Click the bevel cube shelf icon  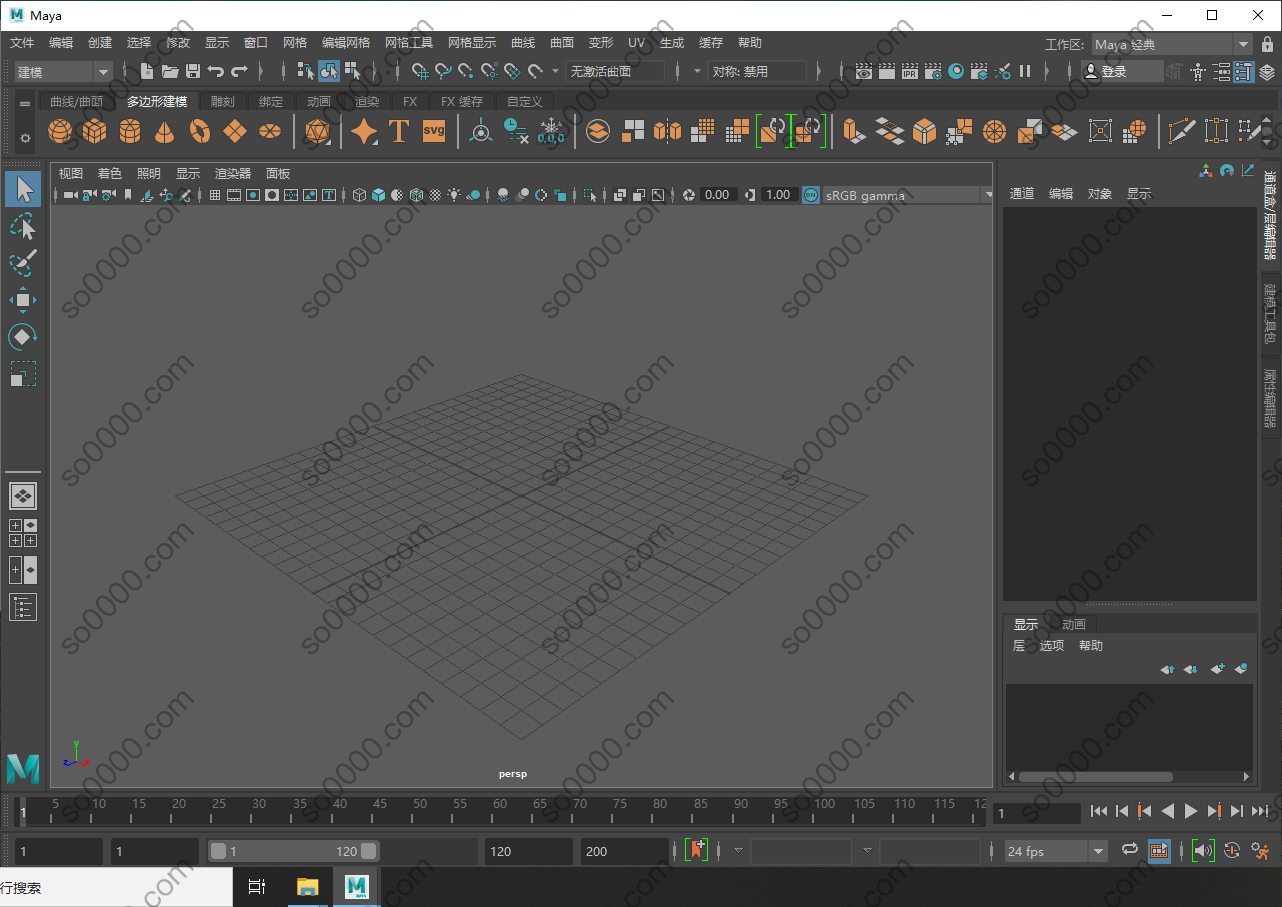tap(925, 131)
